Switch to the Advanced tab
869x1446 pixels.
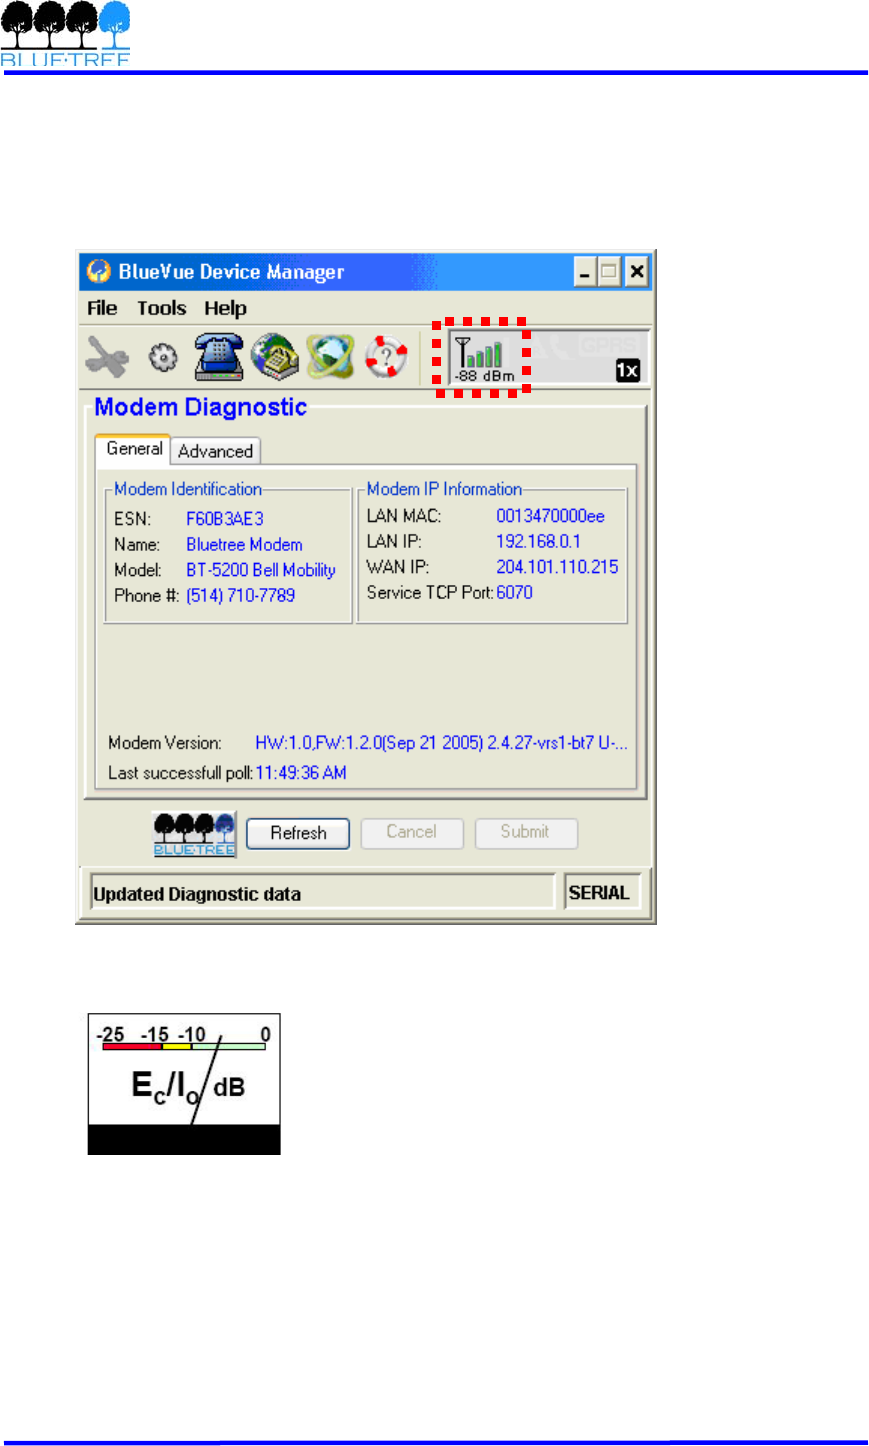[215, 451]
